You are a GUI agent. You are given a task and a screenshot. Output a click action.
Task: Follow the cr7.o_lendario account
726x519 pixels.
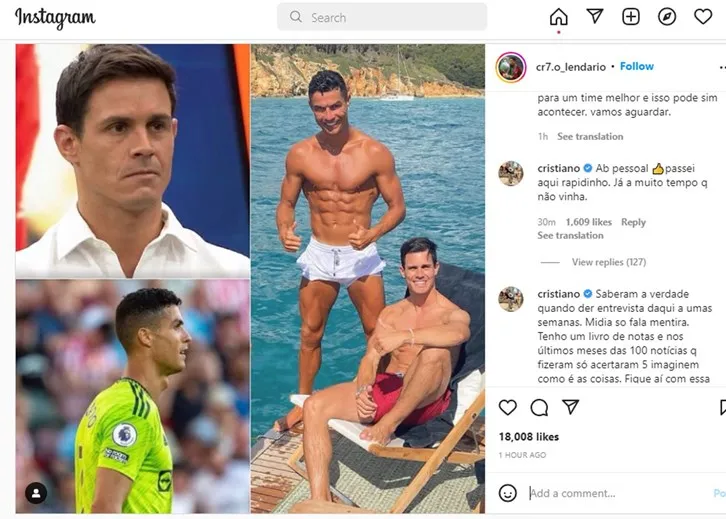(637, 66)
